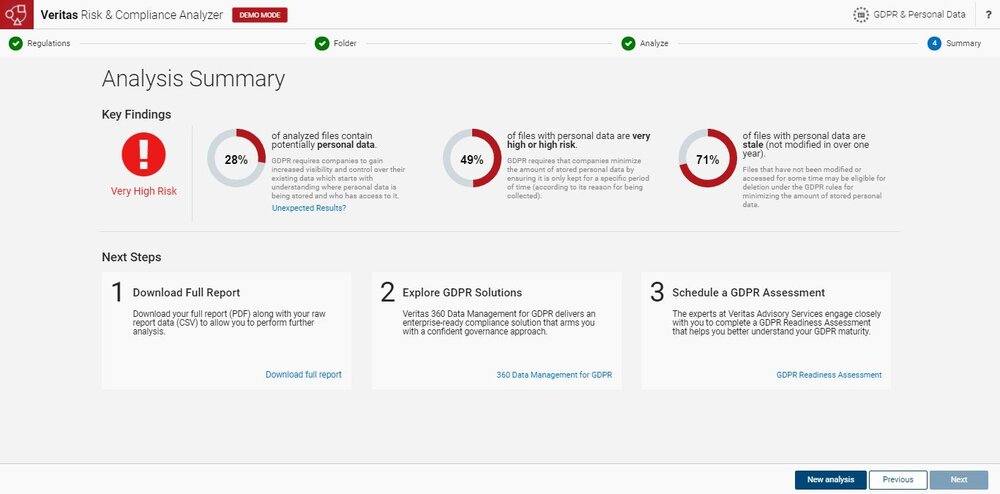The image size is (1000, 494).
Task: Click green checkmark beside Regulations step
Action: click(x=16, y=43)
